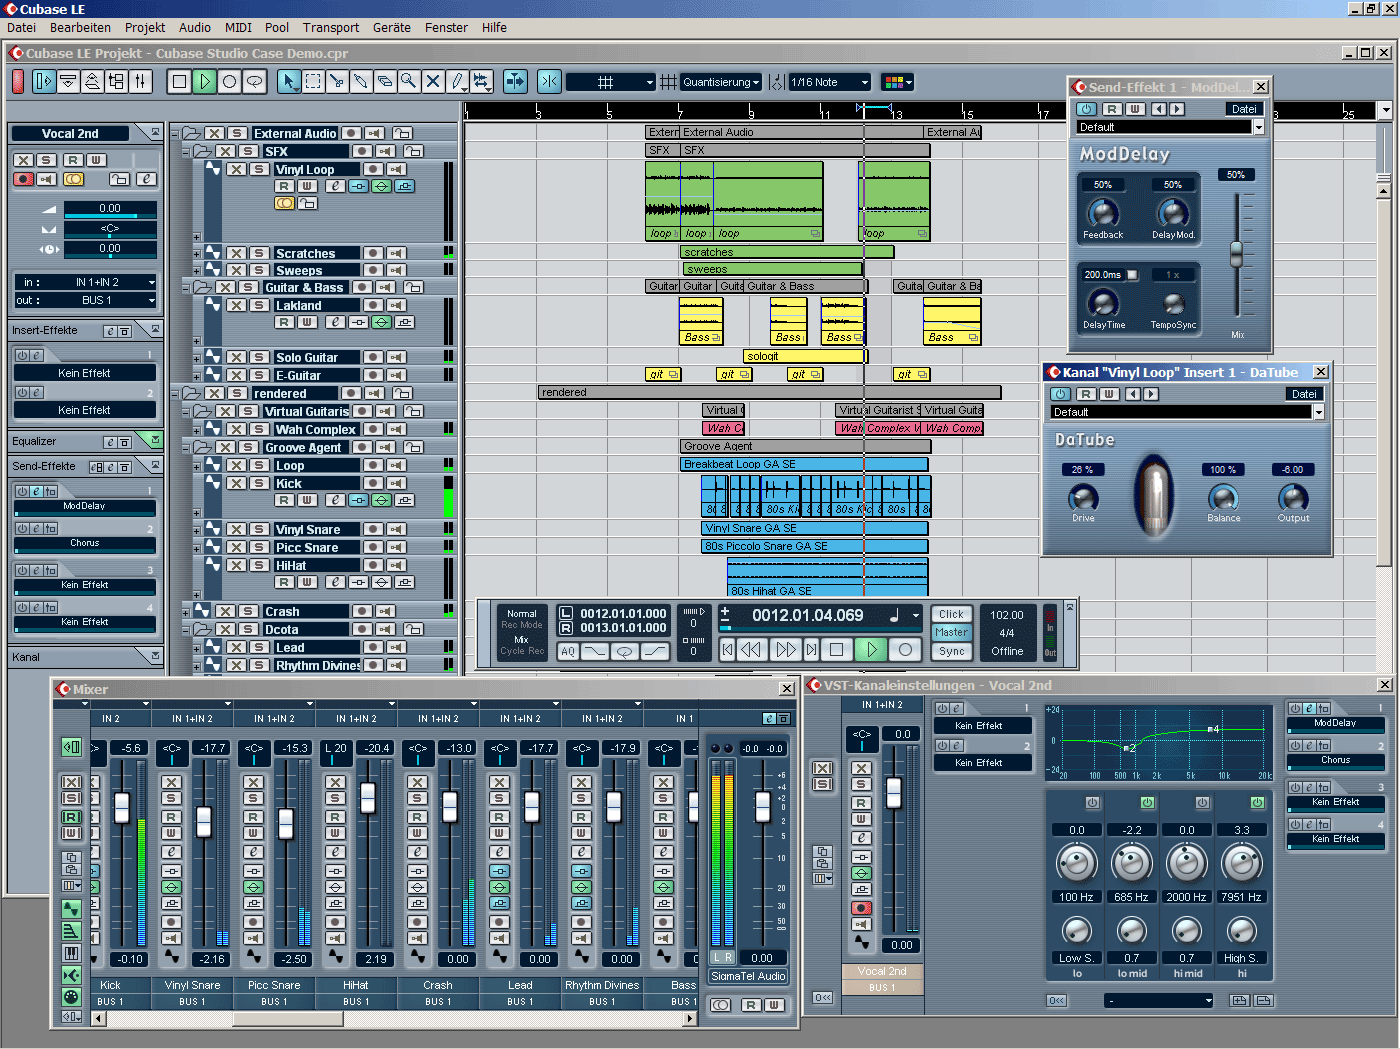Select the Object Selection arrow tool
1400x1049 pixels.
pos(289,82)
